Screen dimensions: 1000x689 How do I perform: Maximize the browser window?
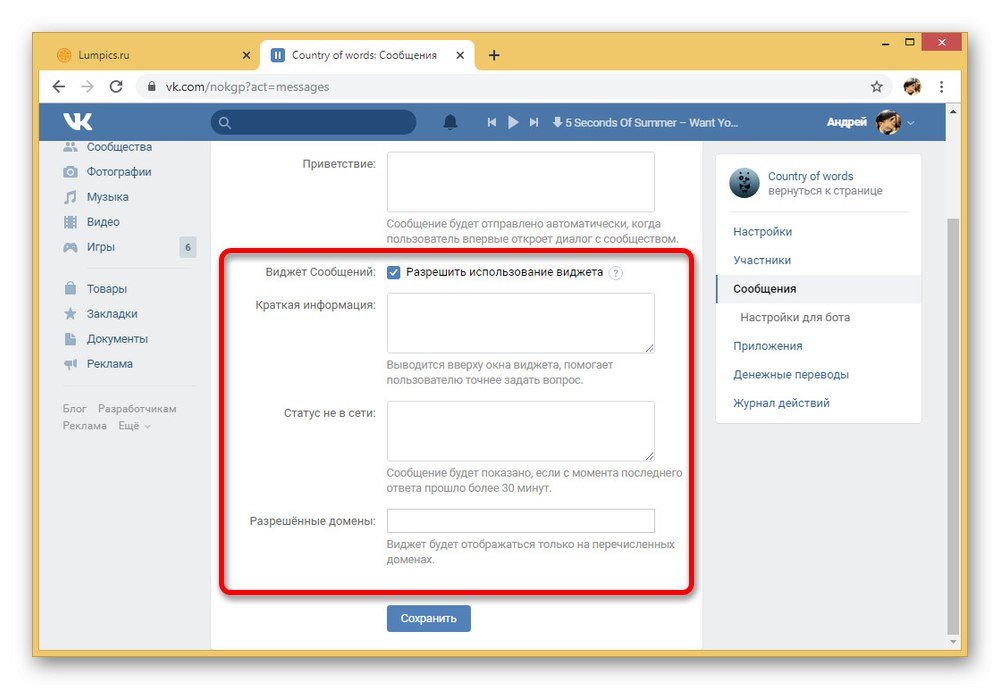click(x=909, y=43)
